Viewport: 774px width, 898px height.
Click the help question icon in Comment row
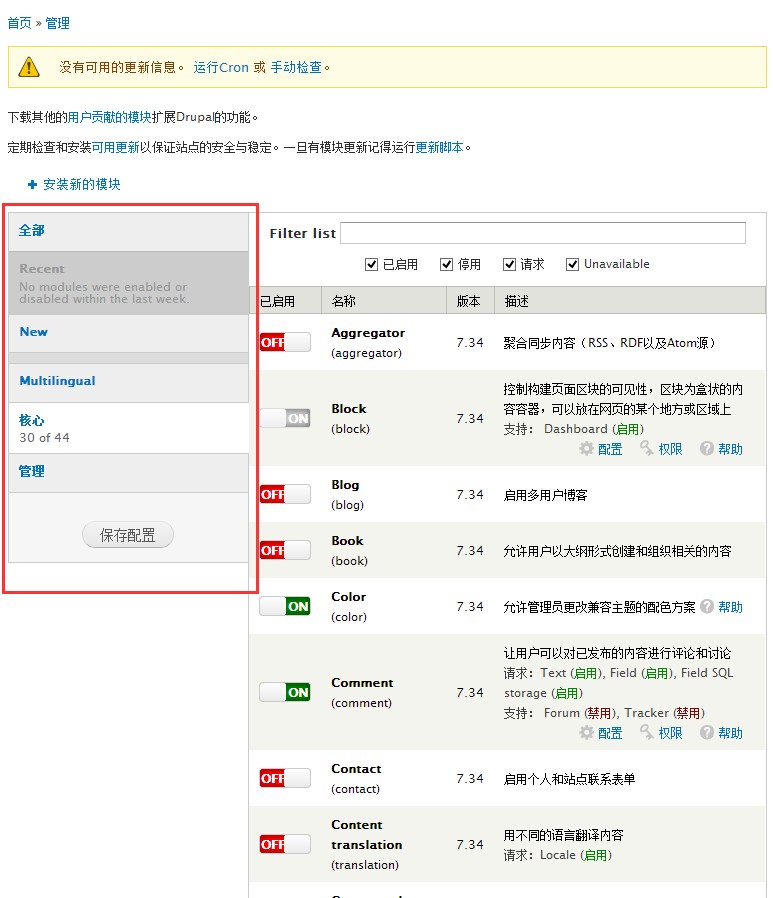[707, 732]
